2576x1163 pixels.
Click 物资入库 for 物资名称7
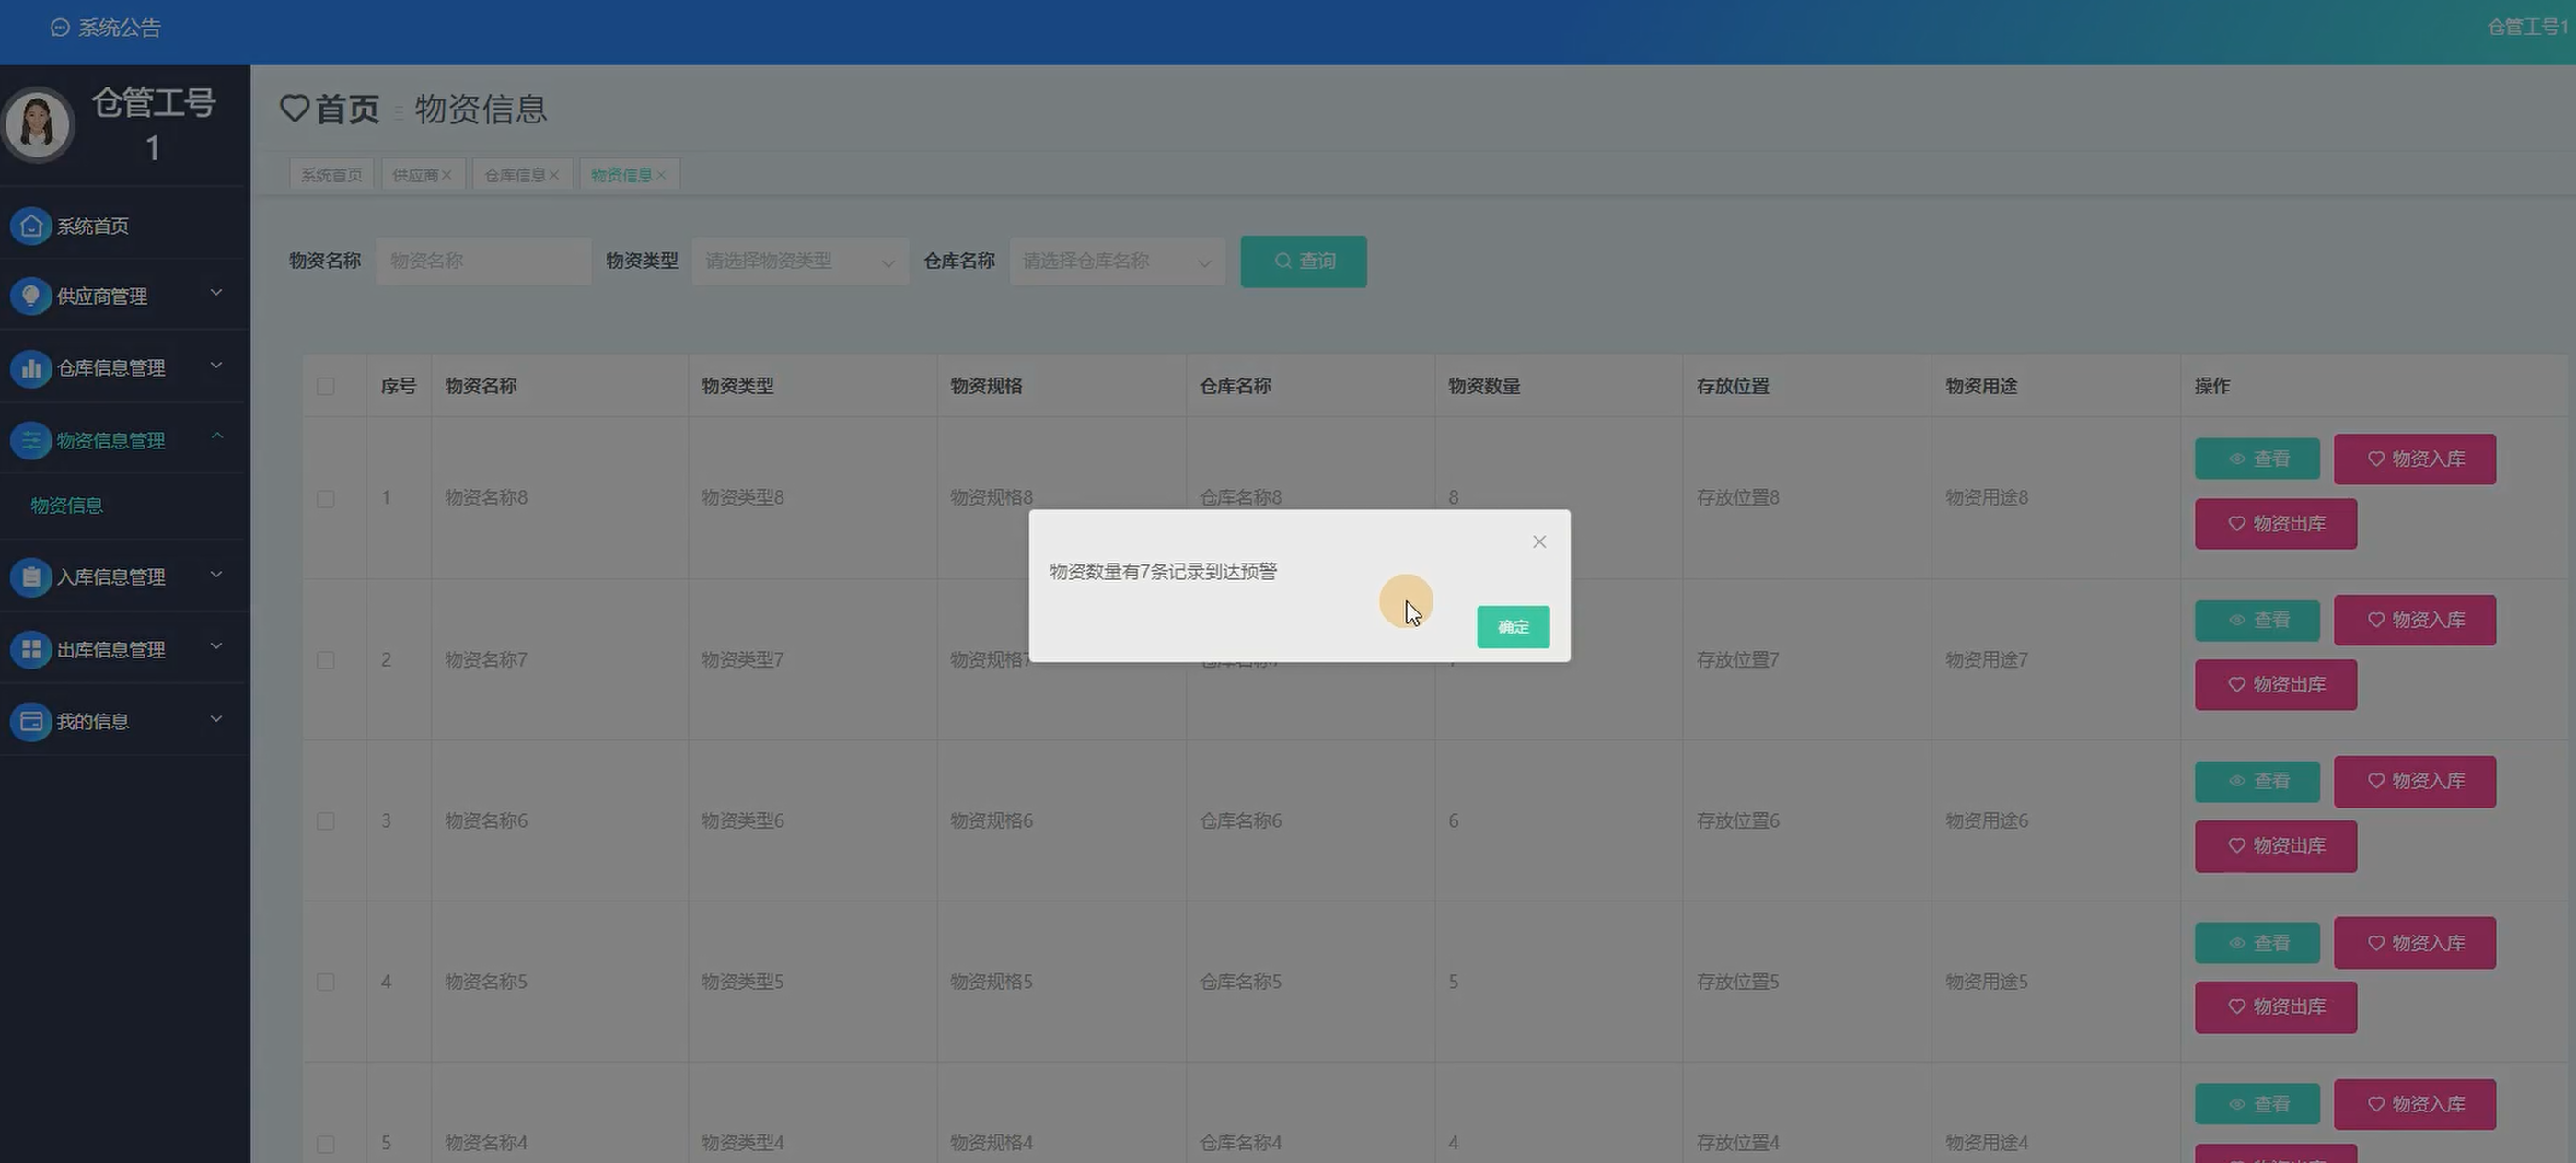2415,620
